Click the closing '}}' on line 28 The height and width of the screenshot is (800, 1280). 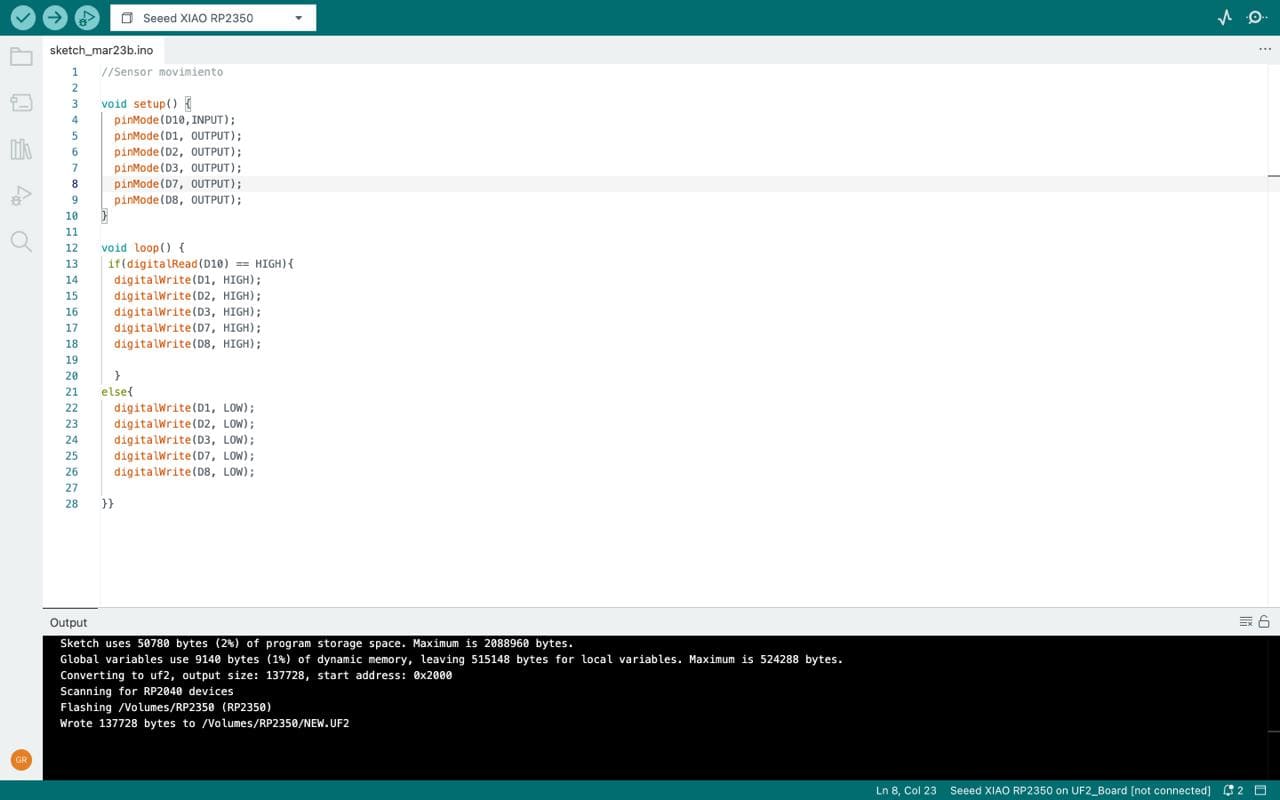[x=108, y=504]
